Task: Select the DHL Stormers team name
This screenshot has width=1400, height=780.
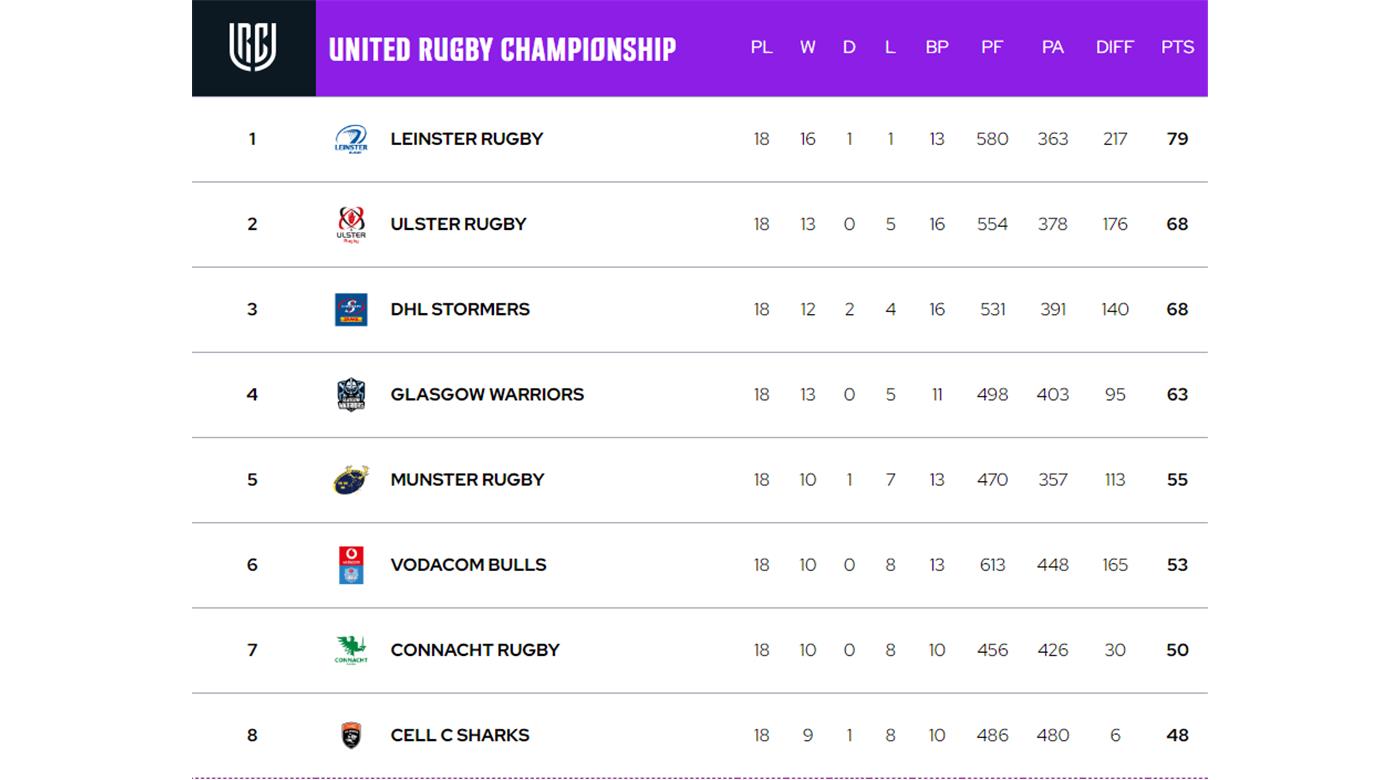Action: 460,309
